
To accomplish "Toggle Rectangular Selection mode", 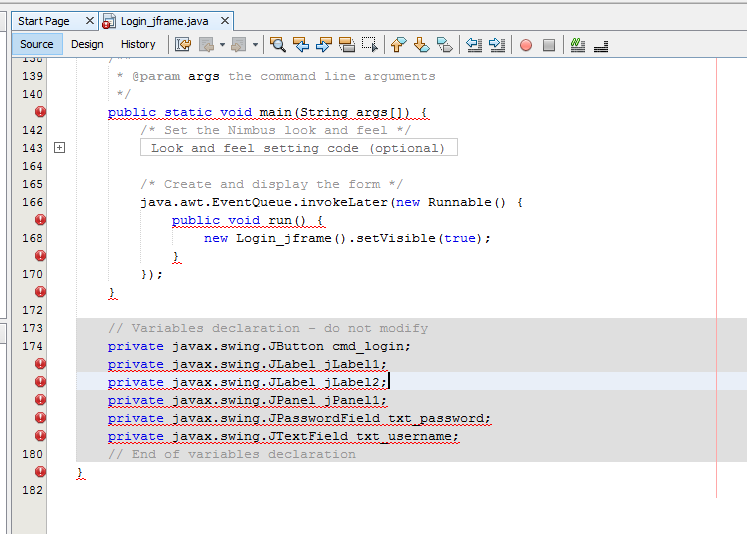I will [x=370, y=45].
